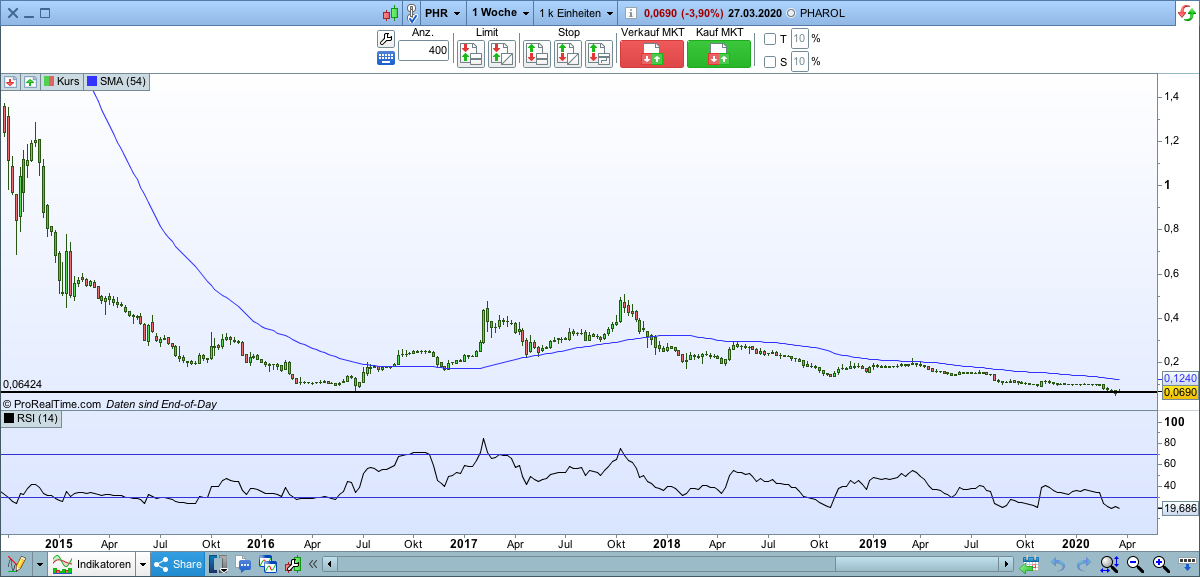Click the info icon beside the price
Image resolution: width=1200 pixels, height=577 pixels.
(630, 13)
